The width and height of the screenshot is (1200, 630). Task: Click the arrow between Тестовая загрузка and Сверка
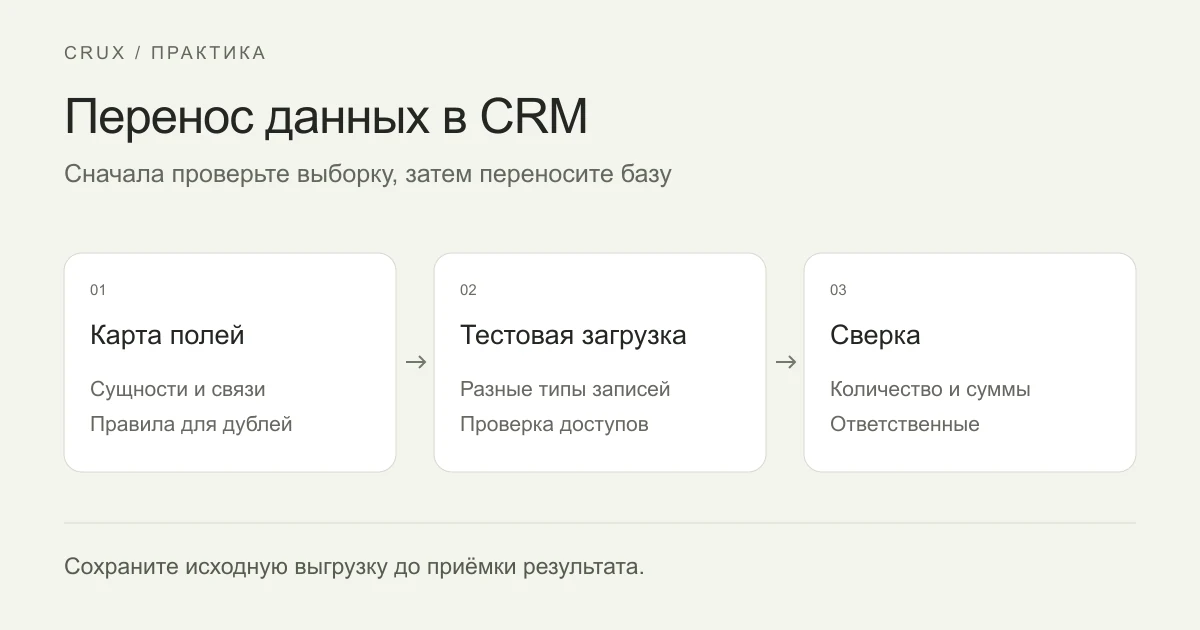(x=785, y=362)
